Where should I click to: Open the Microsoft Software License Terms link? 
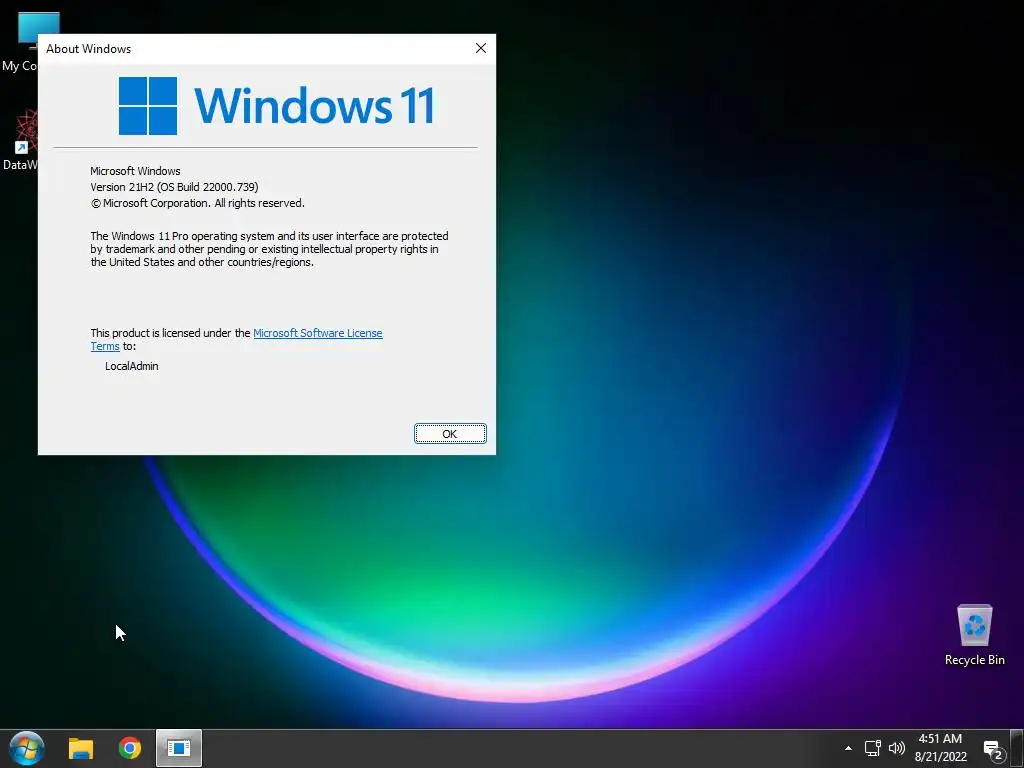317,333
